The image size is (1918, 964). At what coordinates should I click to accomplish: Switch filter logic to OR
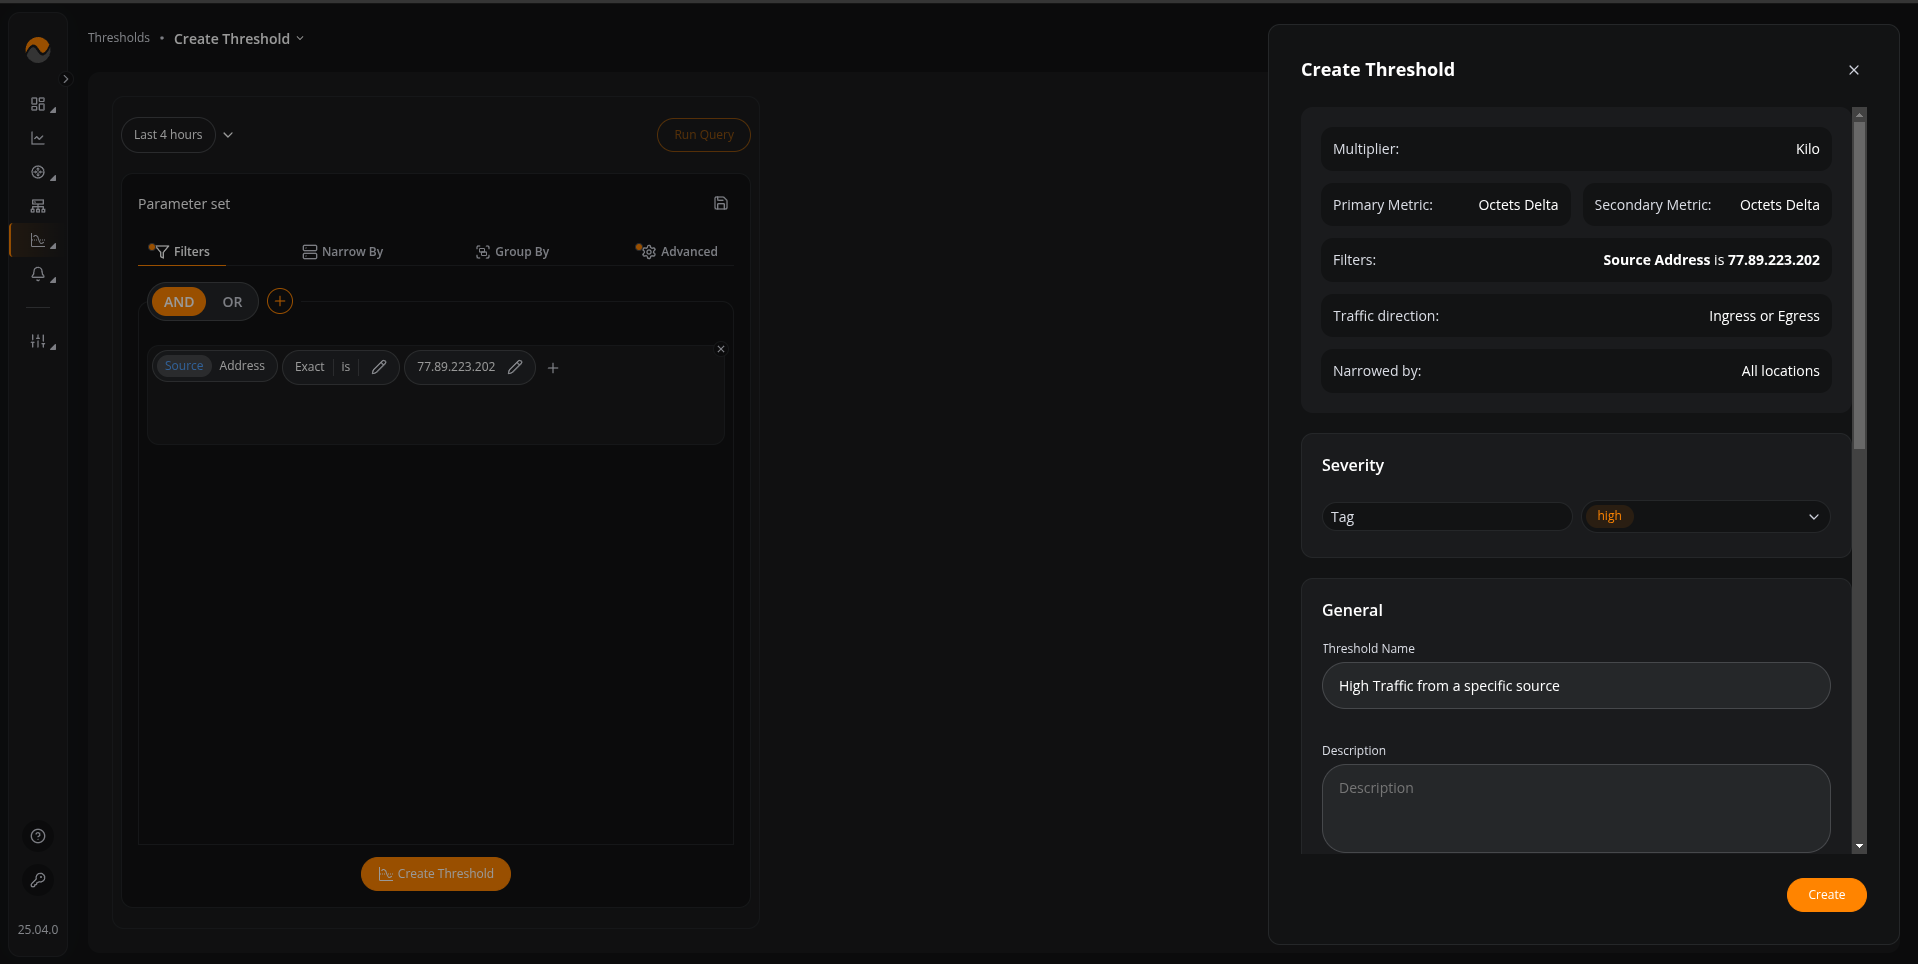point(232,302)
